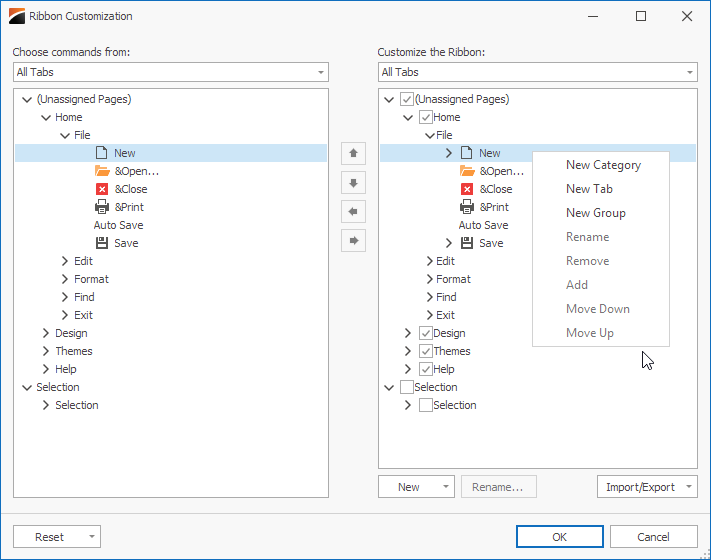The height and width of the screenshot is (560, 711).
Task: Expand the Save item in right tree
Action: point(448,243)
